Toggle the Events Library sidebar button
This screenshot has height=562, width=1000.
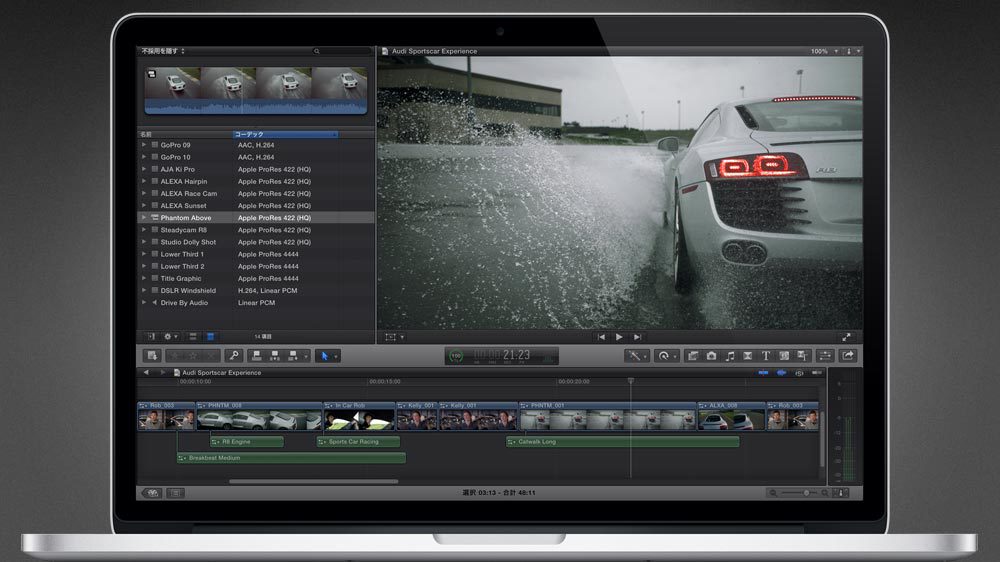pos(151,336)
